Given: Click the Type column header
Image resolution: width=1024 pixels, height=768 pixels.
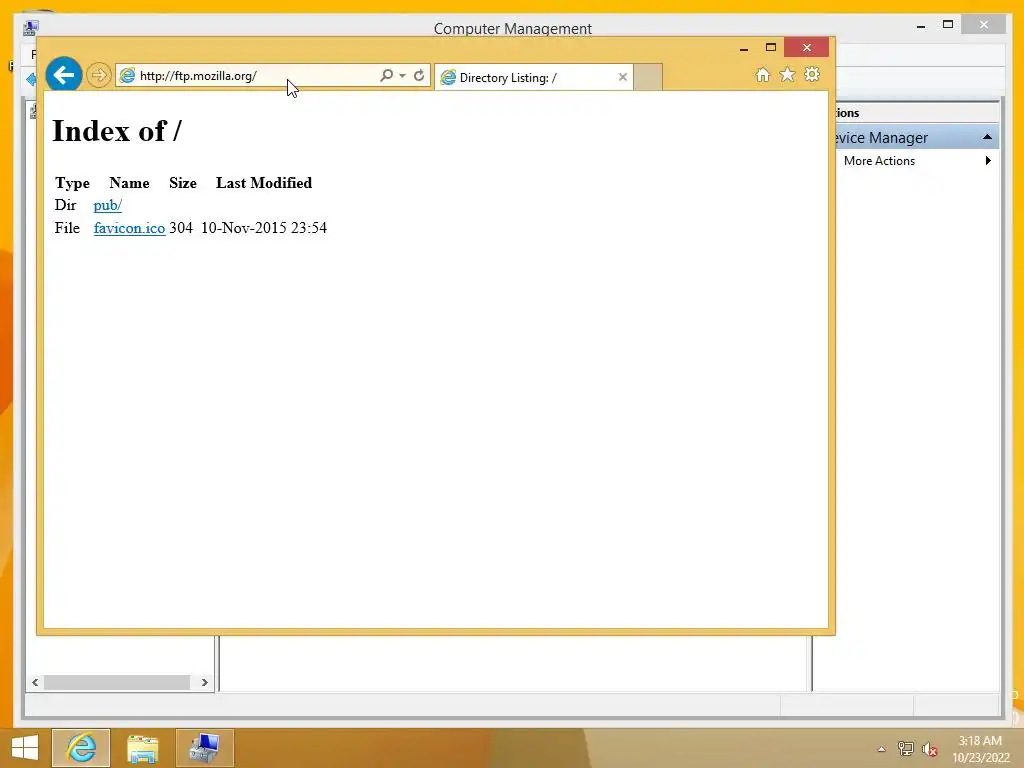Looking at the screenshot, I should (72, 183).
